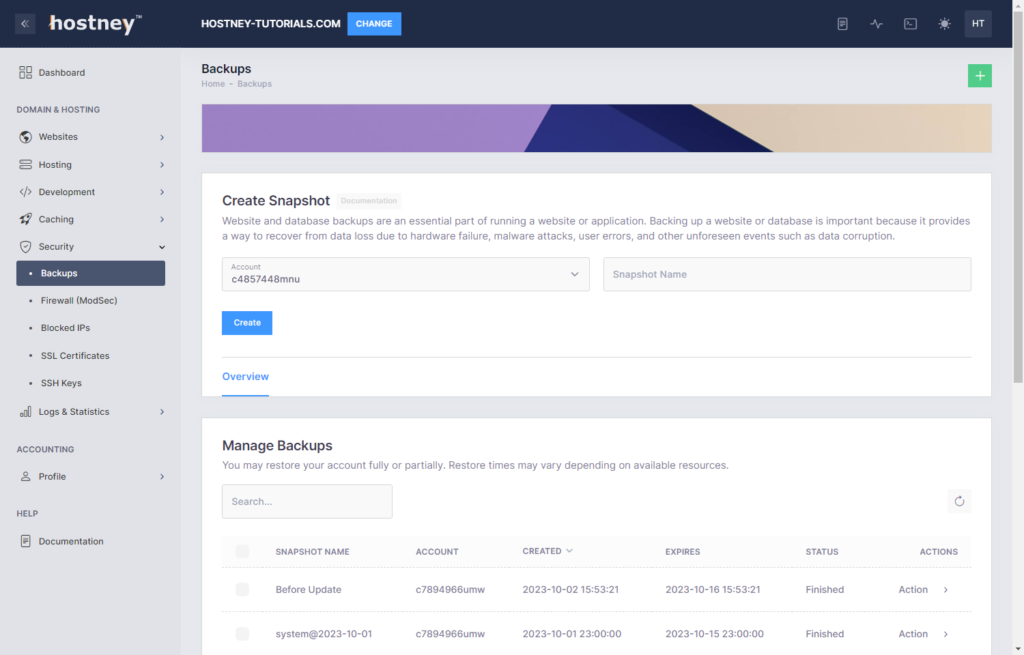This screenshot has height=655, width=1024.
Task: Open the notes icon in top bar
Action: point(843,24)
